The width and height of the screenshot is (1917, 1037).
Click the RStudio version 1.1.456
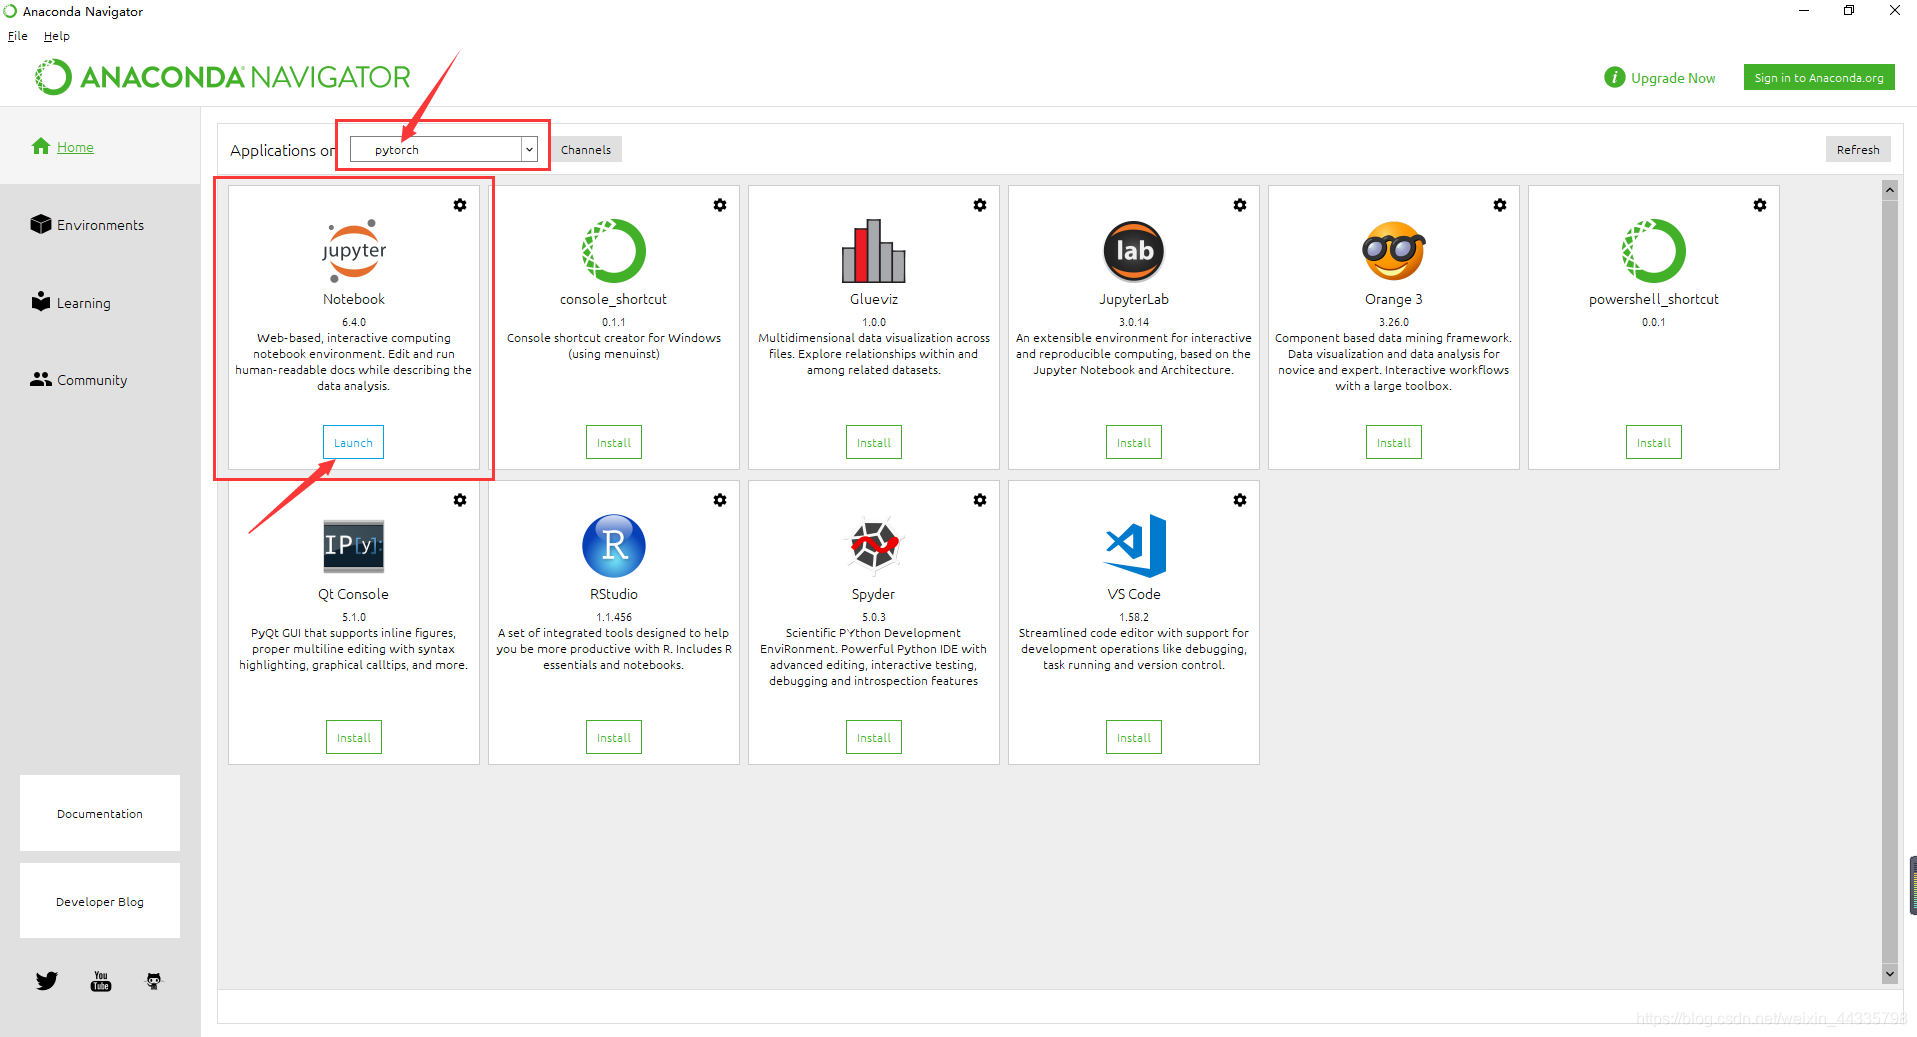point(614,617)
